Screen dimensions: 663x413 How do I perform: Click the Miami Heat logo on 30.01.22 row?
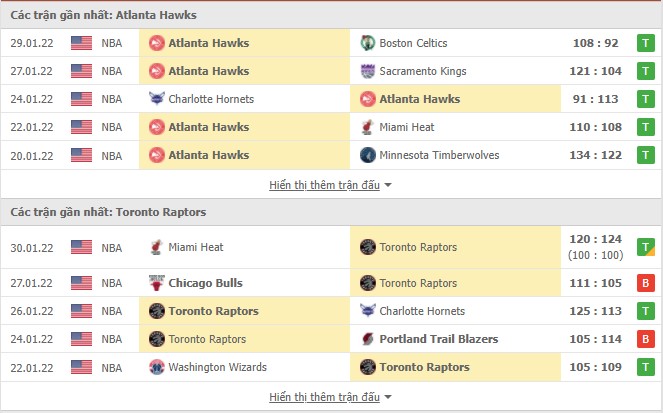(x=156, y=247)
